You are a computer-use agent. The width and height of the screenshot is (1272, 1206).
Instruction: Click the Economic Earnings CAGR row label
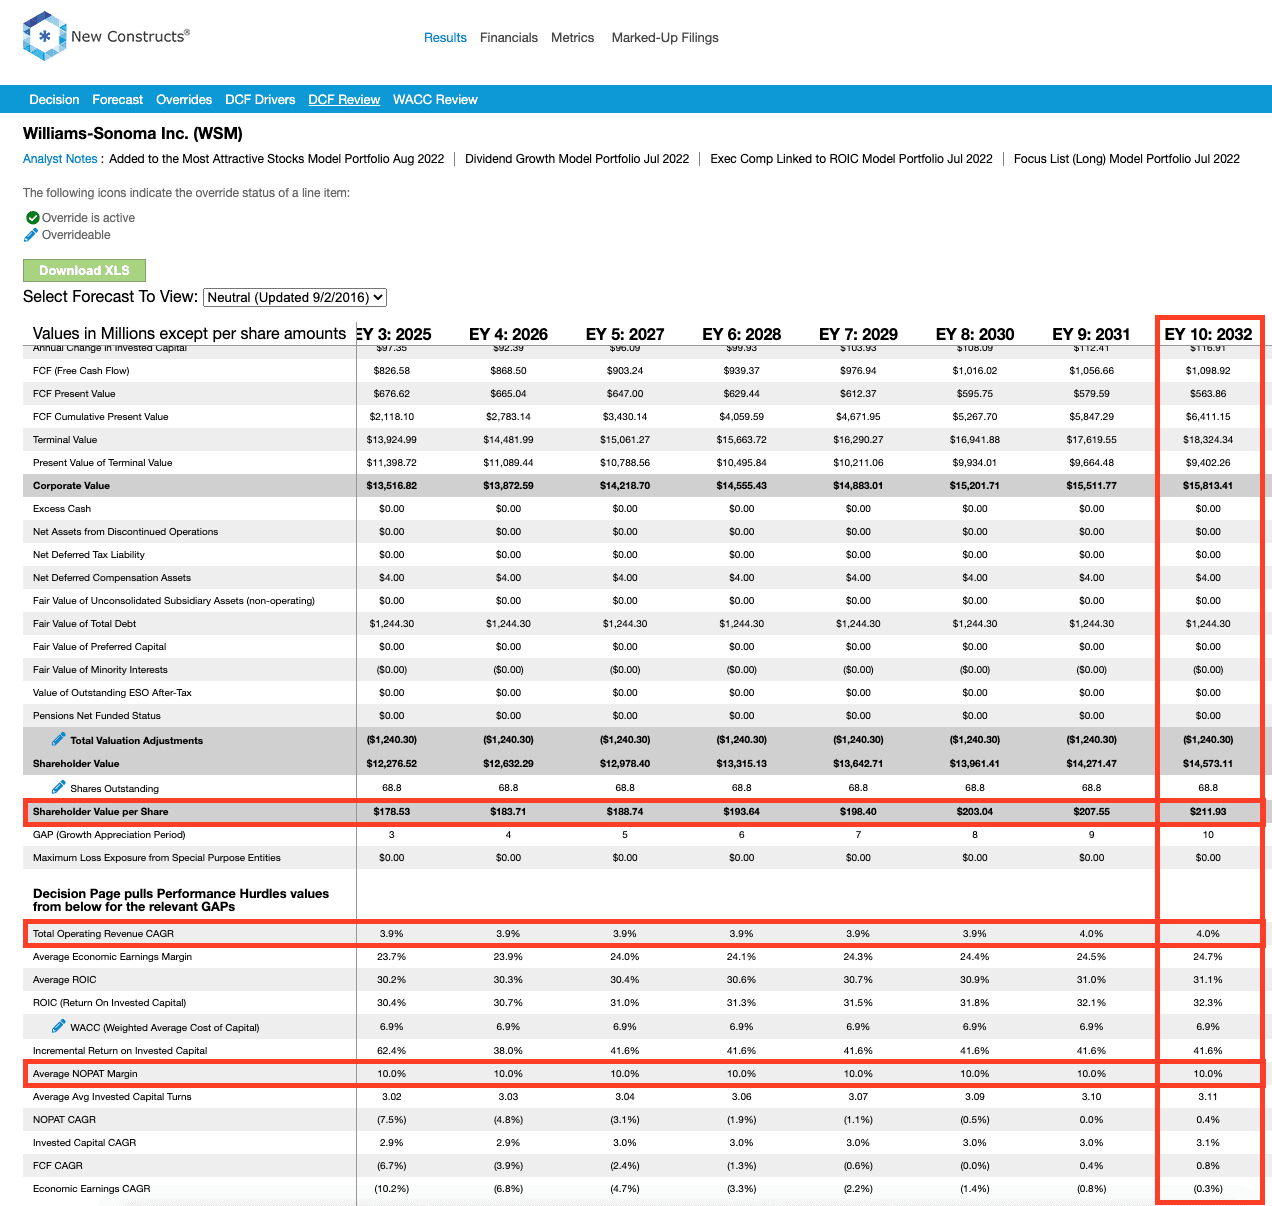click(x=91, y=1189)
